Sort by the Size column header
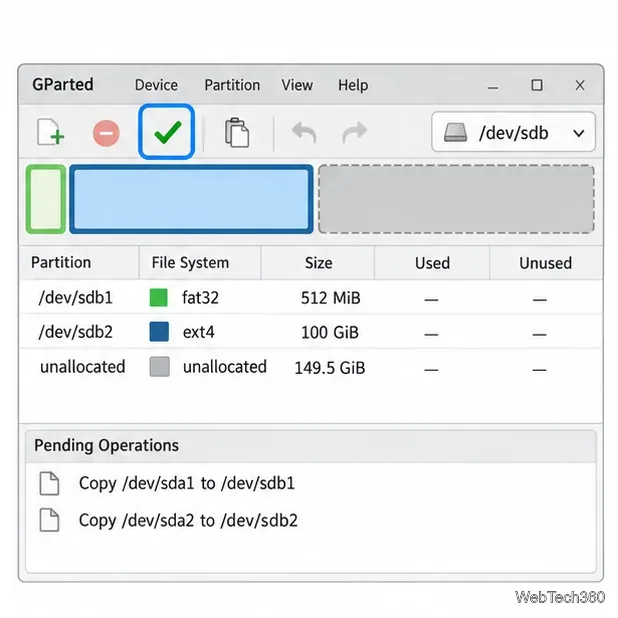The image size is (618, 618). pyautogui.click(x=318, y=262)
